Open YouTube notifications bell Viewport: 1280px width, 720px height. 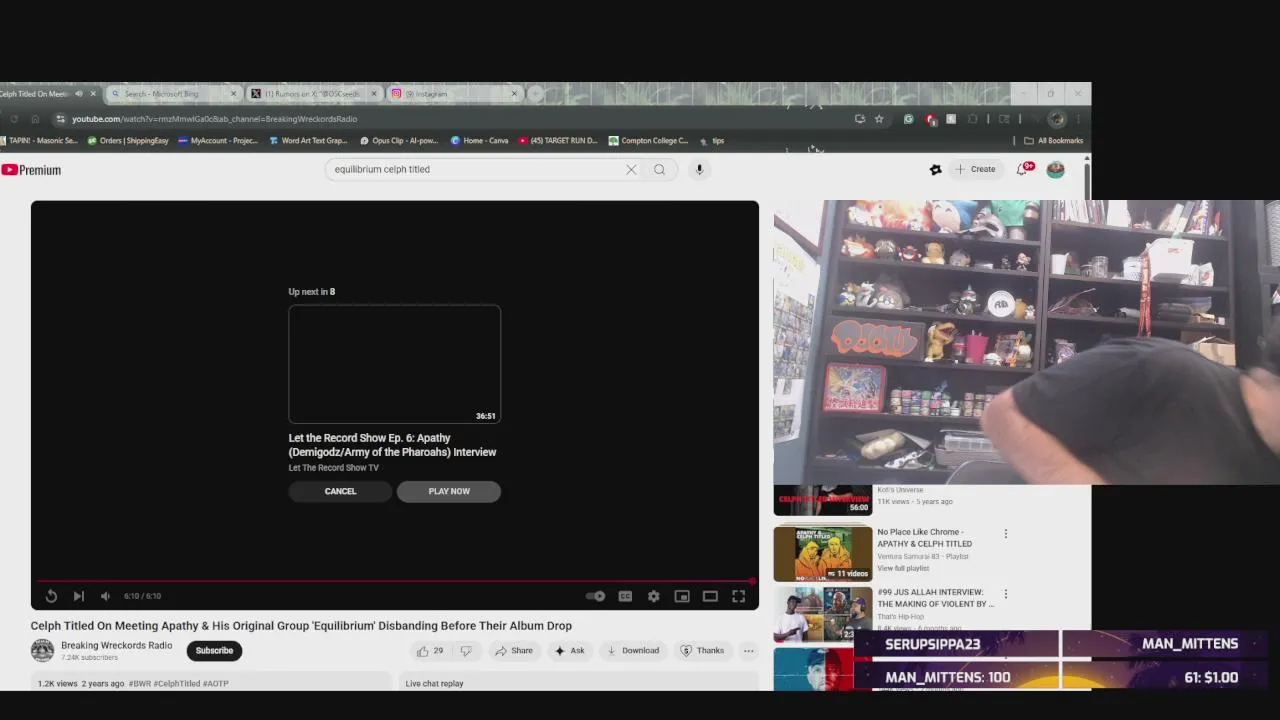click(1022, 170)
